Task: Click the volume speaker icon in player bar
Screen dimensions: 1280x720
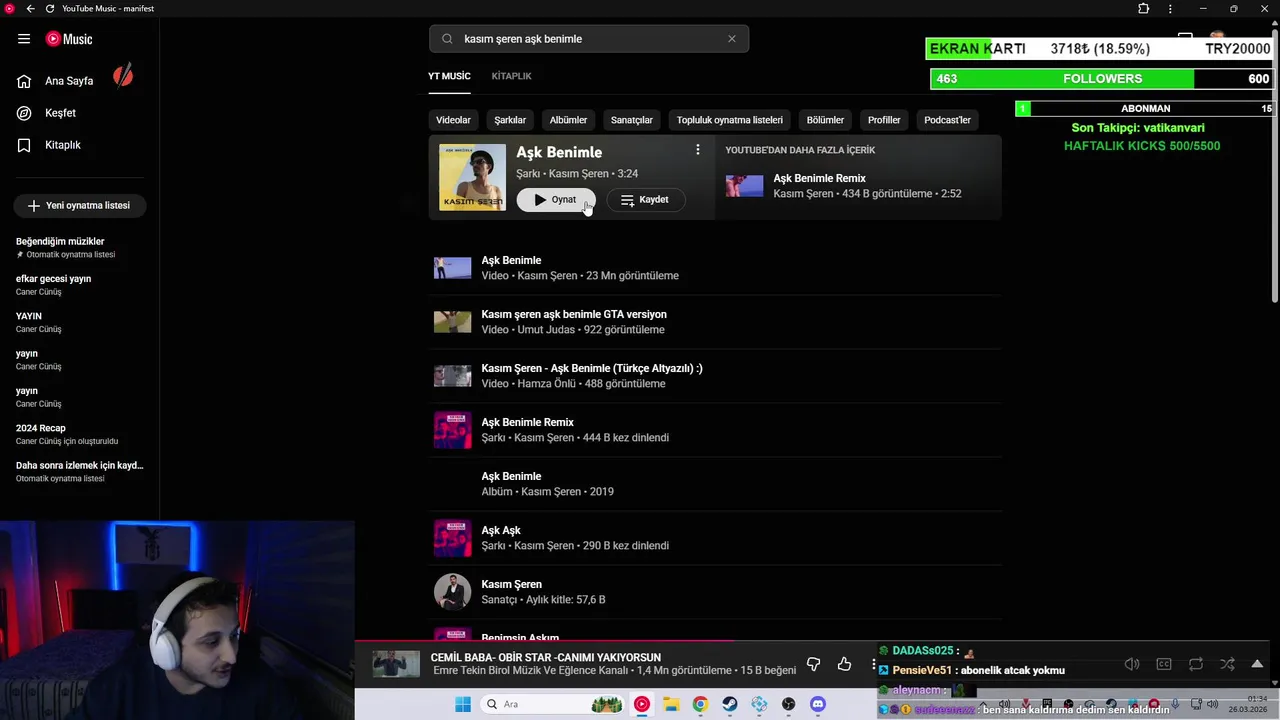Action: [x=1132, y=664]
